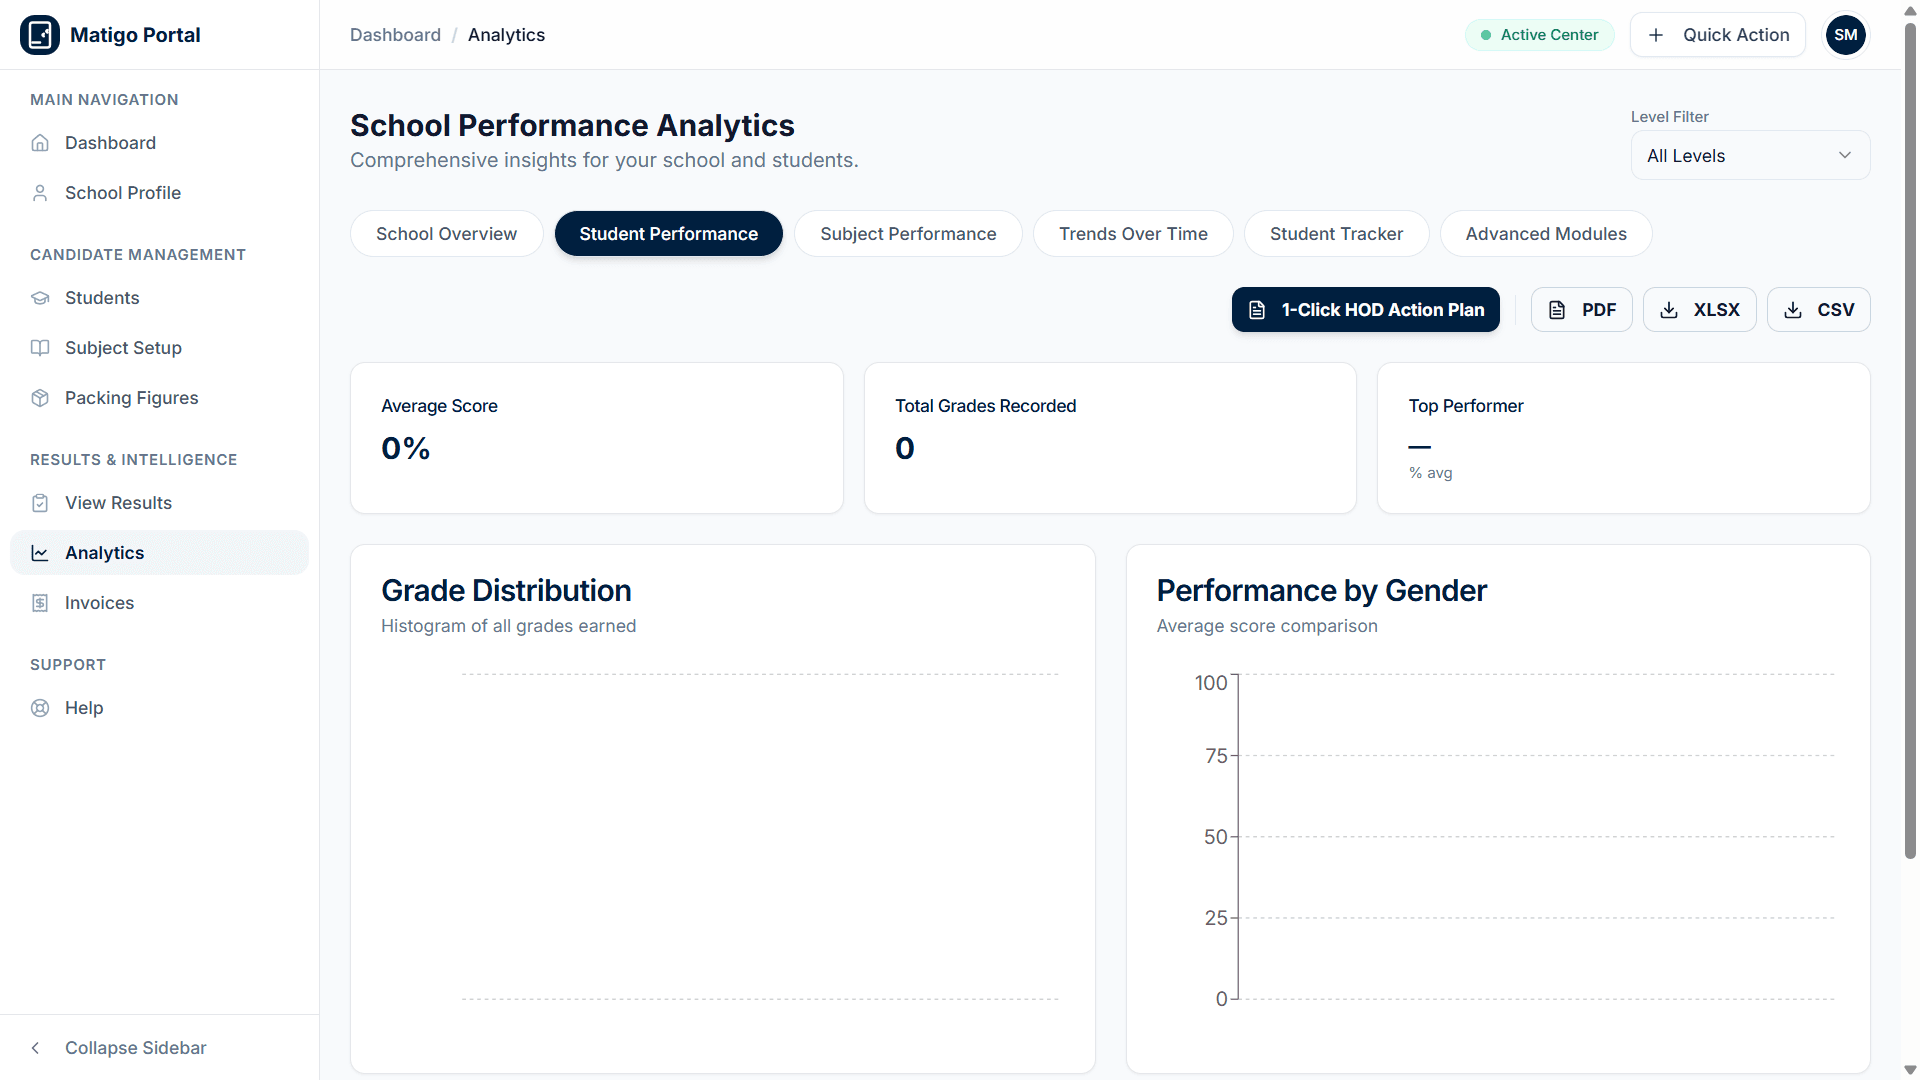Image resolution: width=1920 pixels, height=1080 pixels.
Task: Click the document icon on HOD Action Plan
Action: [x=1257, y=310]
